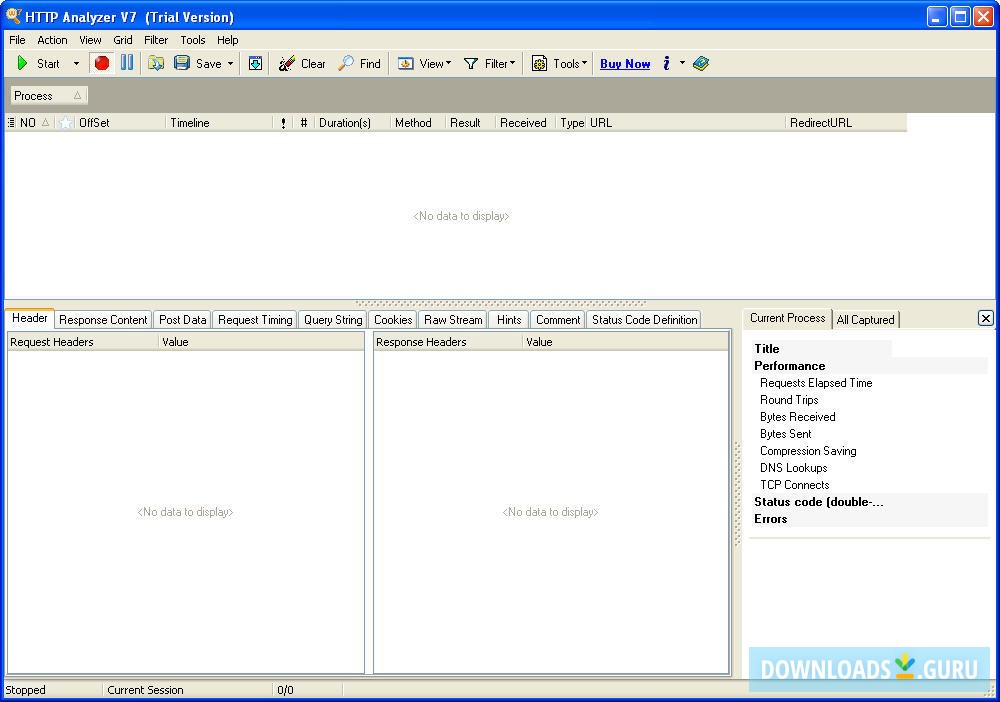
Task: Open the Filter toolbar dropdown
Action: 490,63
